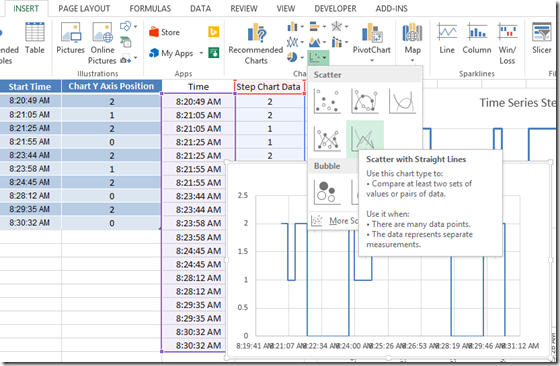Open the Pie chart dropdown

pos(295,57)
